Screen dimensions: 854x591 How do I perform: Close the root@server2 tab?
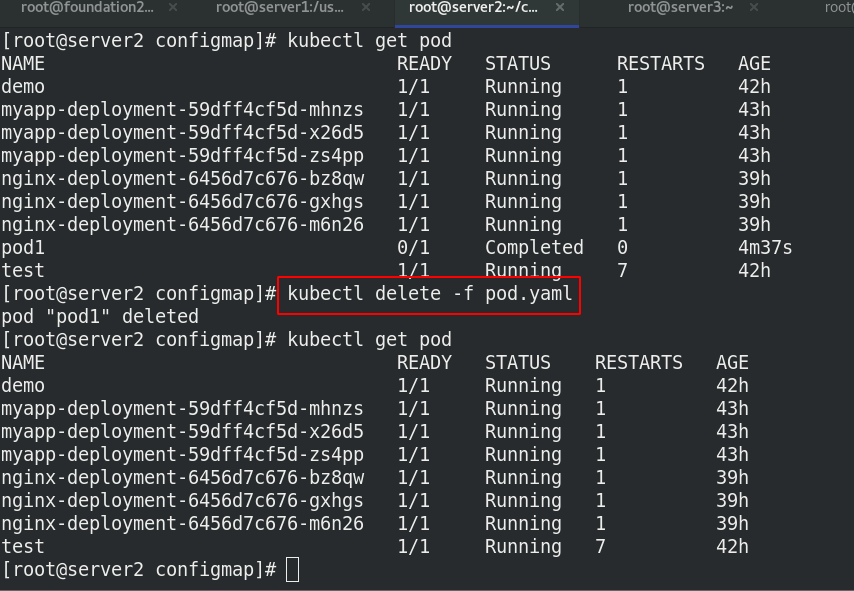[x=559, y=8]
